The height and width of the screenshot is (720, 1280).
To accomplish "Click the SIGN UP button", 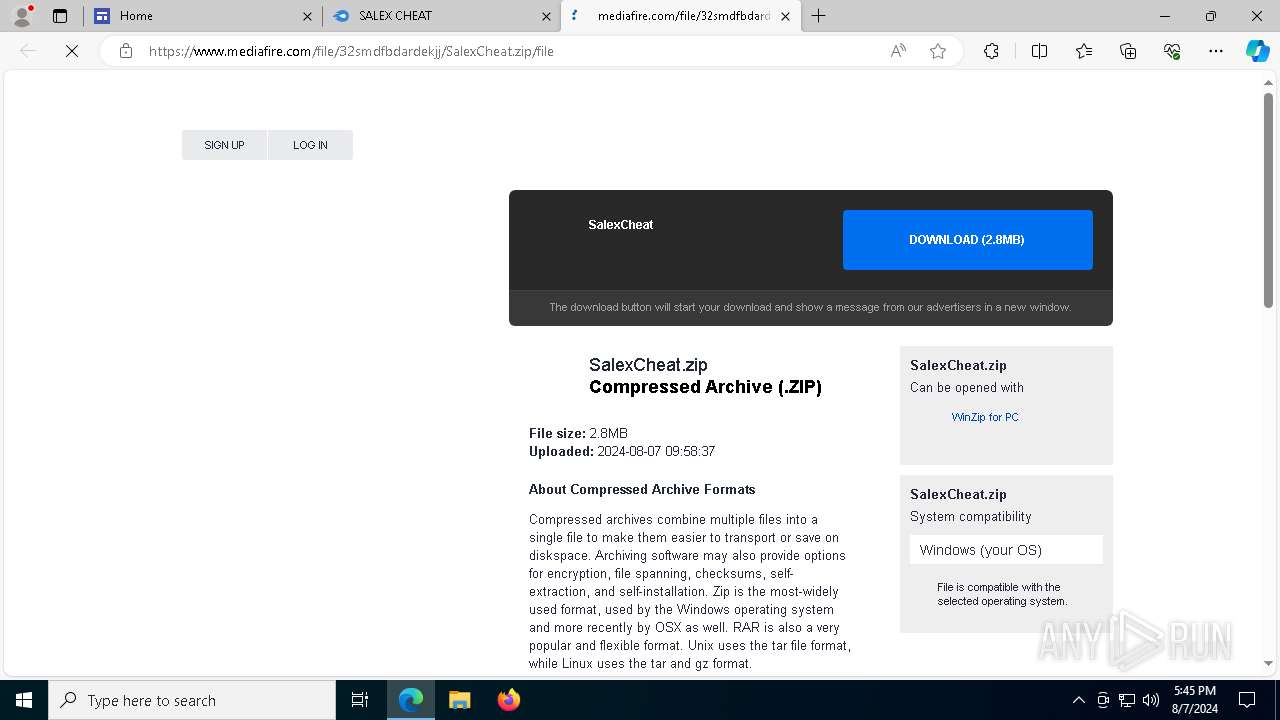I will 224,145.
